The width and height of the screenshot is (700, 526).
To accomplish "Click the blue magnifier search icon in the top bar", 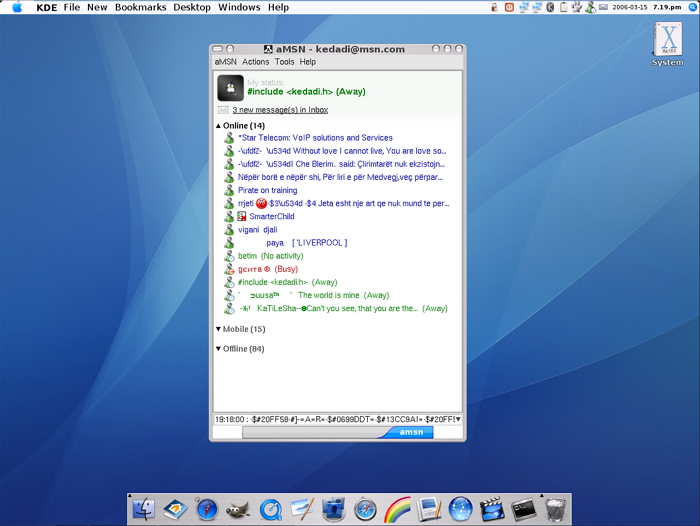I will click(x=693, y=7).
